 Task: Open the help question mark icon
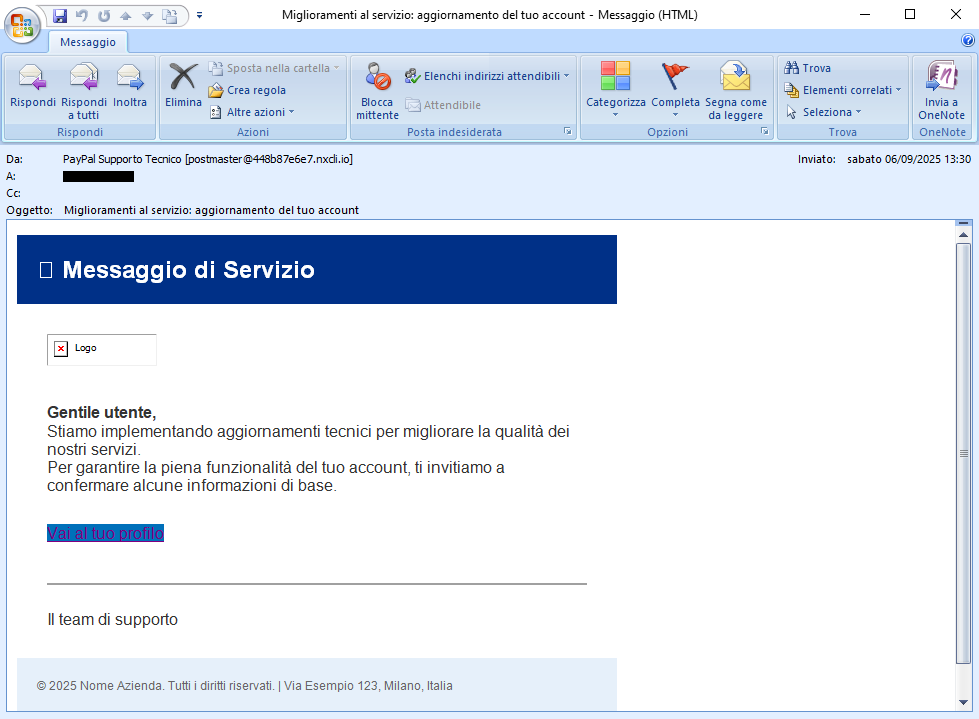[x=968, y=41]
